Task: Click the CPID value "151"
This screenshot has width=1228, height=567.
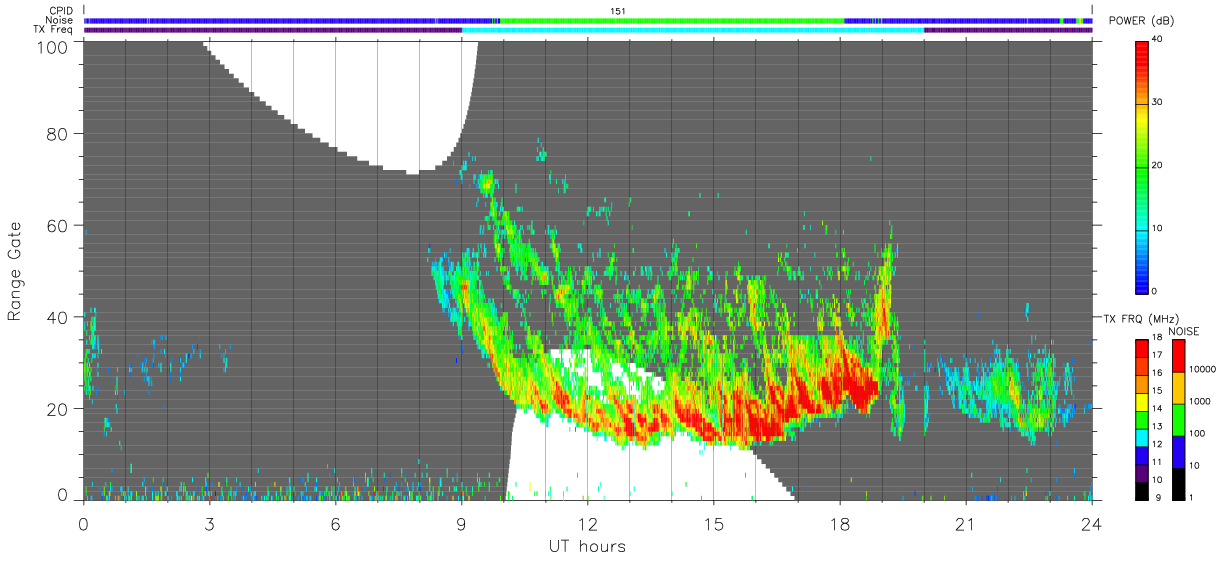Action: pyautogui.click(x=617, y=11)
